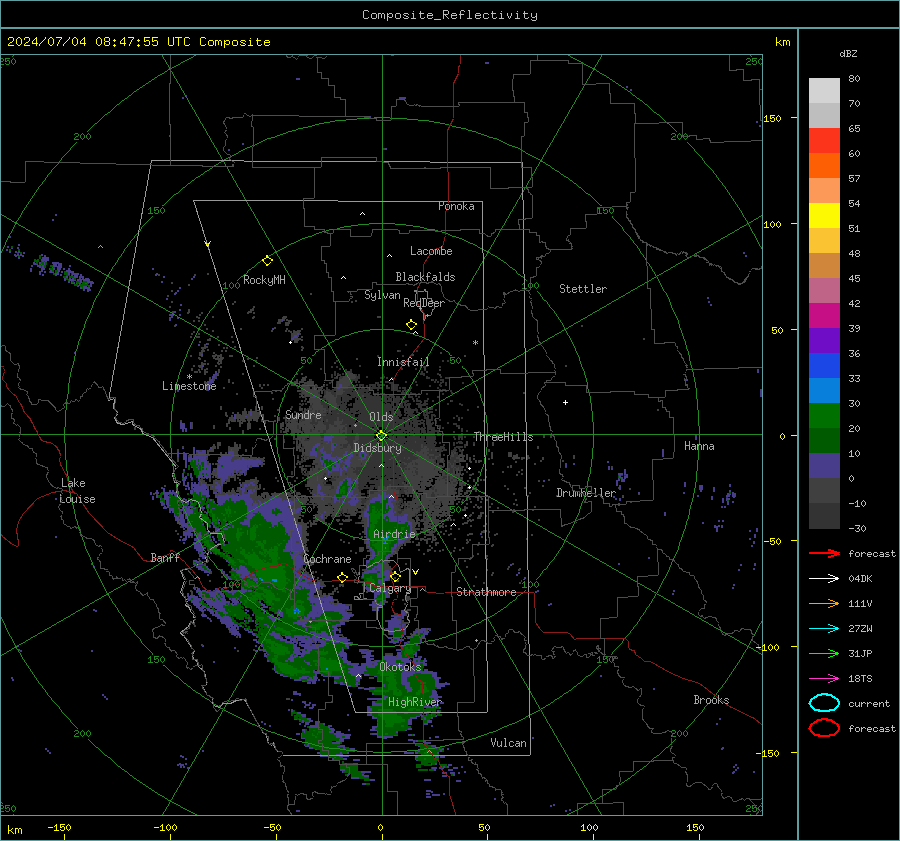Click the Lake Louise label
This screenshot has width=900, height=841.
point(77,491)
